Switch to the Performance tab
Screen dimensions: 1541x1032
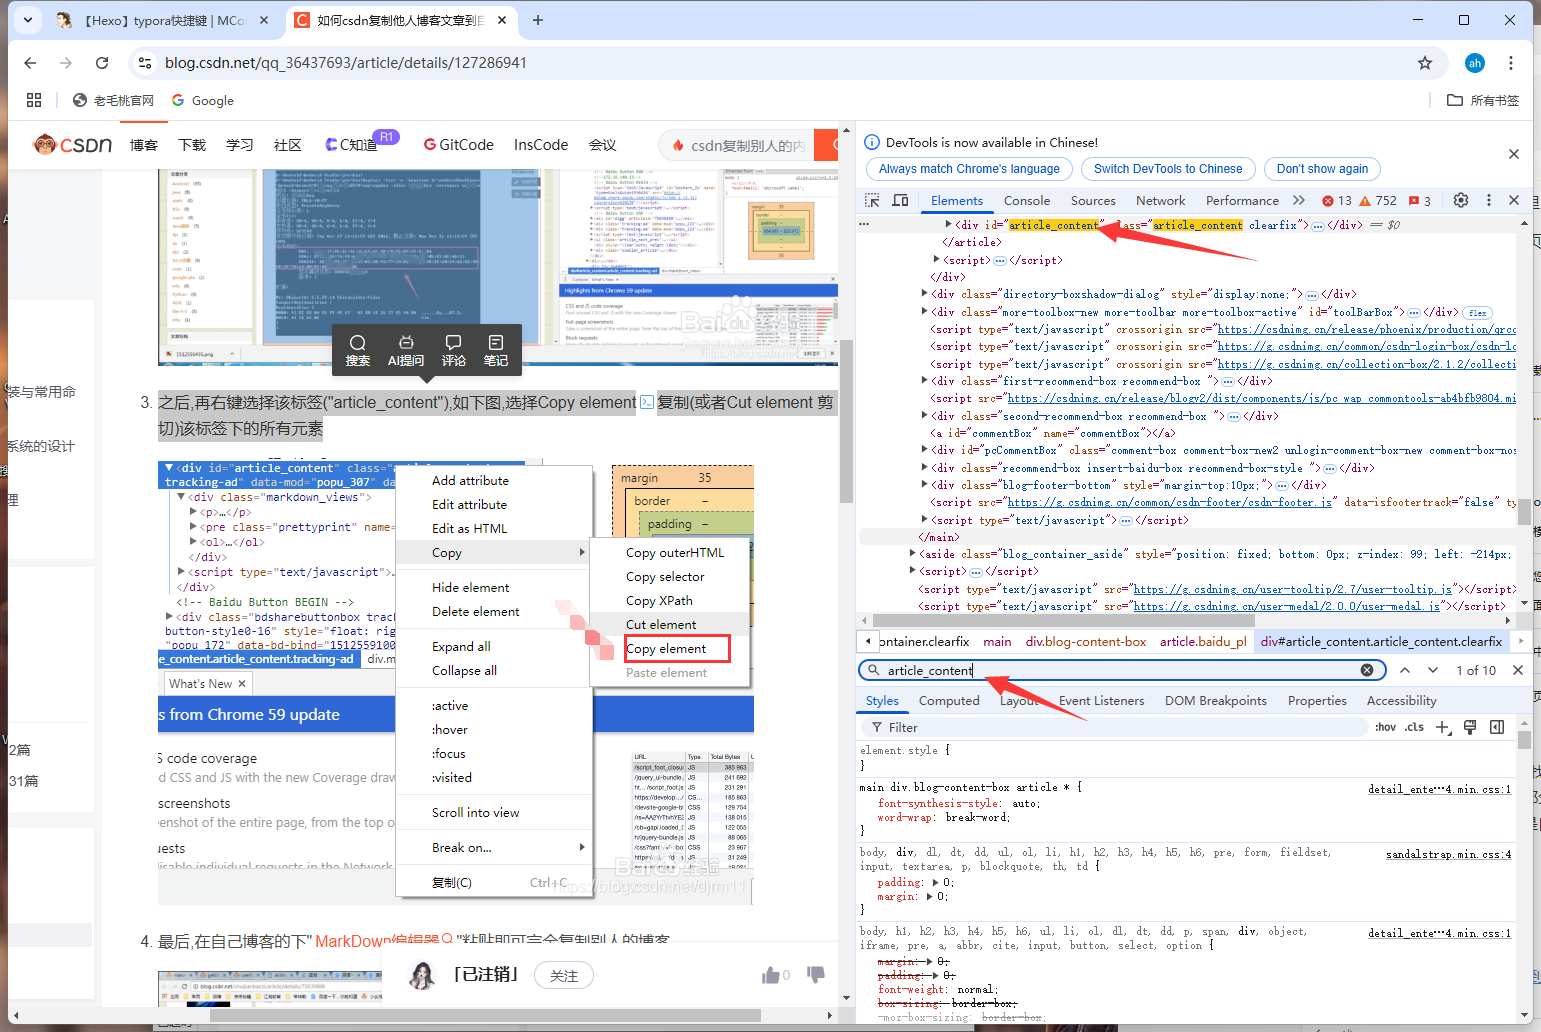point(1242,200)
